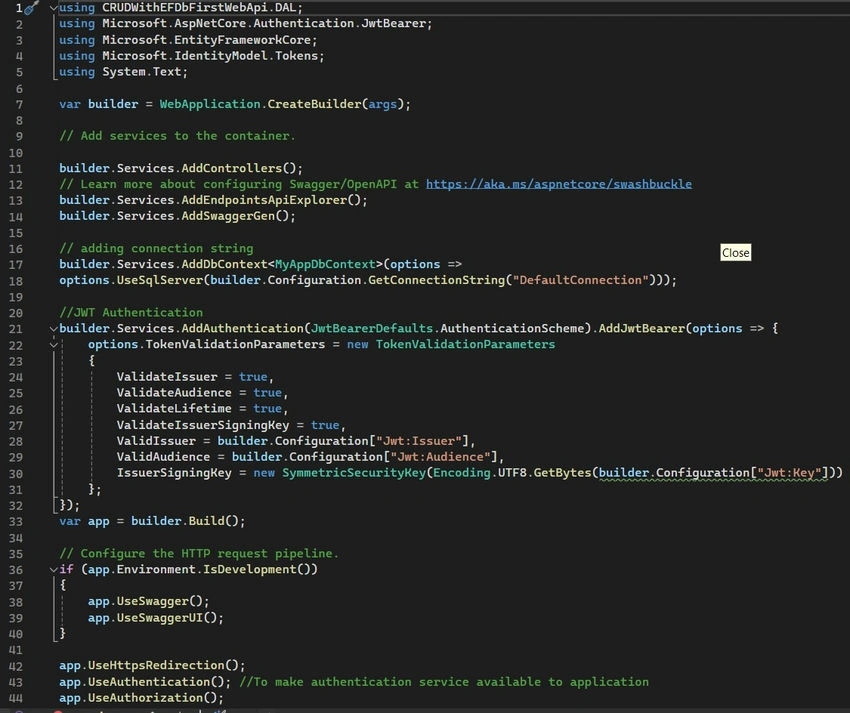Select line number 44 in the gutter
The image size is (850, 713).
coord(16,698)
